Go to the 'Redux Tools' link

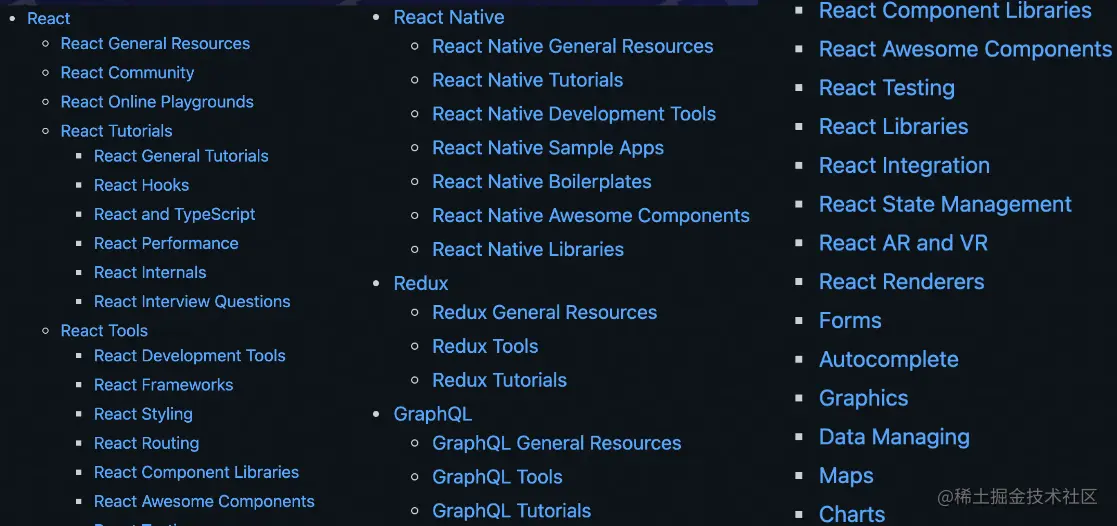pos(485,346)
